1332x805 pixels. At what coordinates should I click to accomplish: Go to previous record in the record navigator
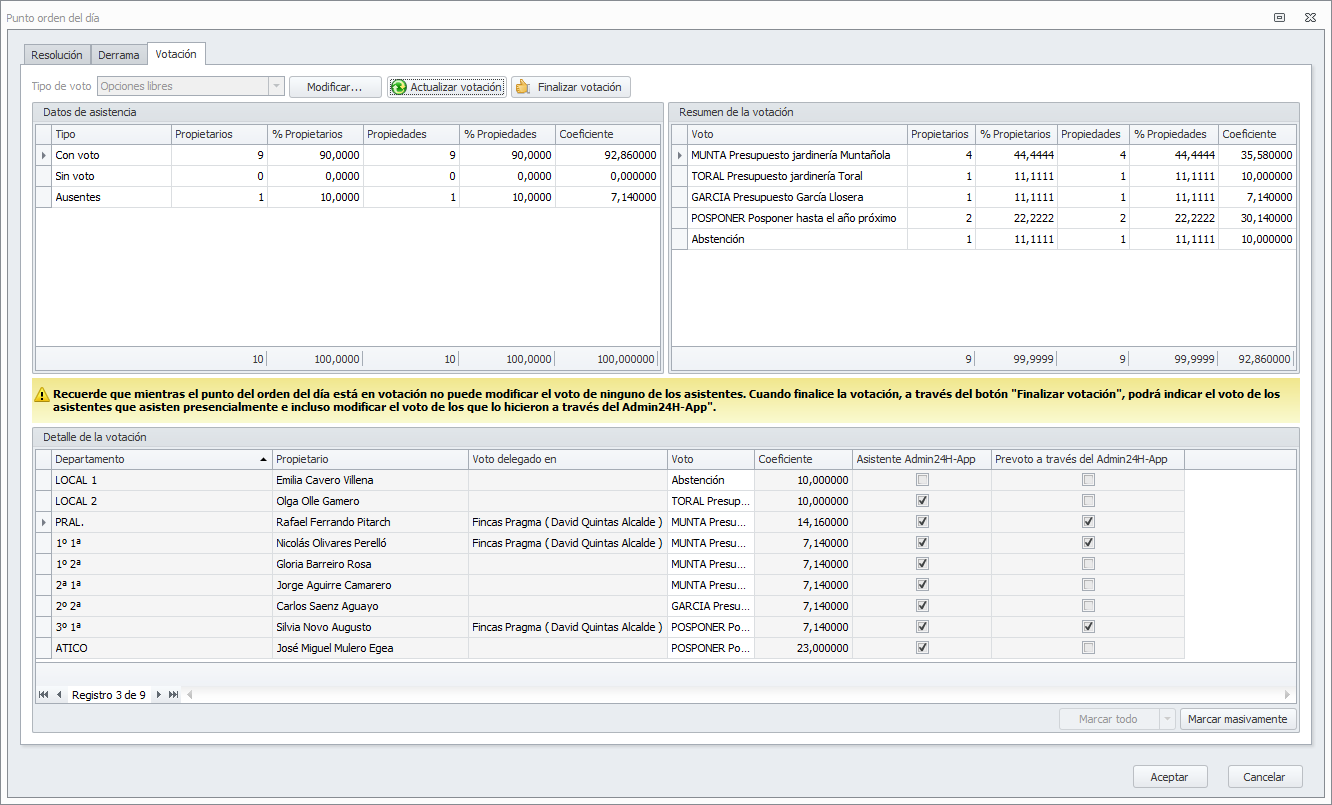[59, 695]
